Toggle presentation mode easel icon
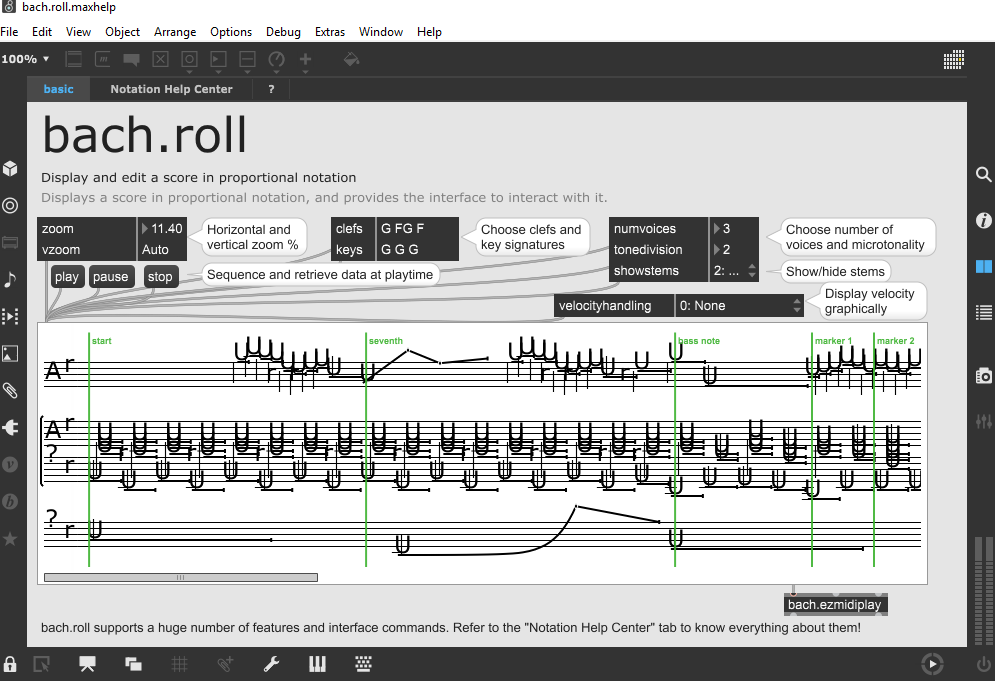 pos(87,664)
